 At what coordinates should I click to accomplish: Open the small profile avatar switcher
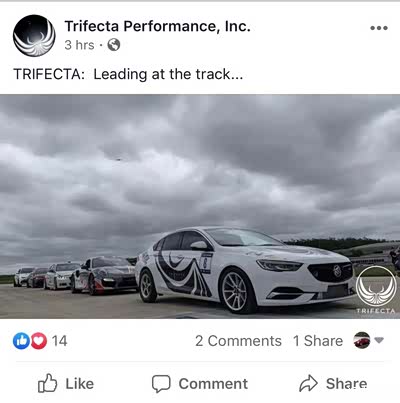[x=362, y=340]
